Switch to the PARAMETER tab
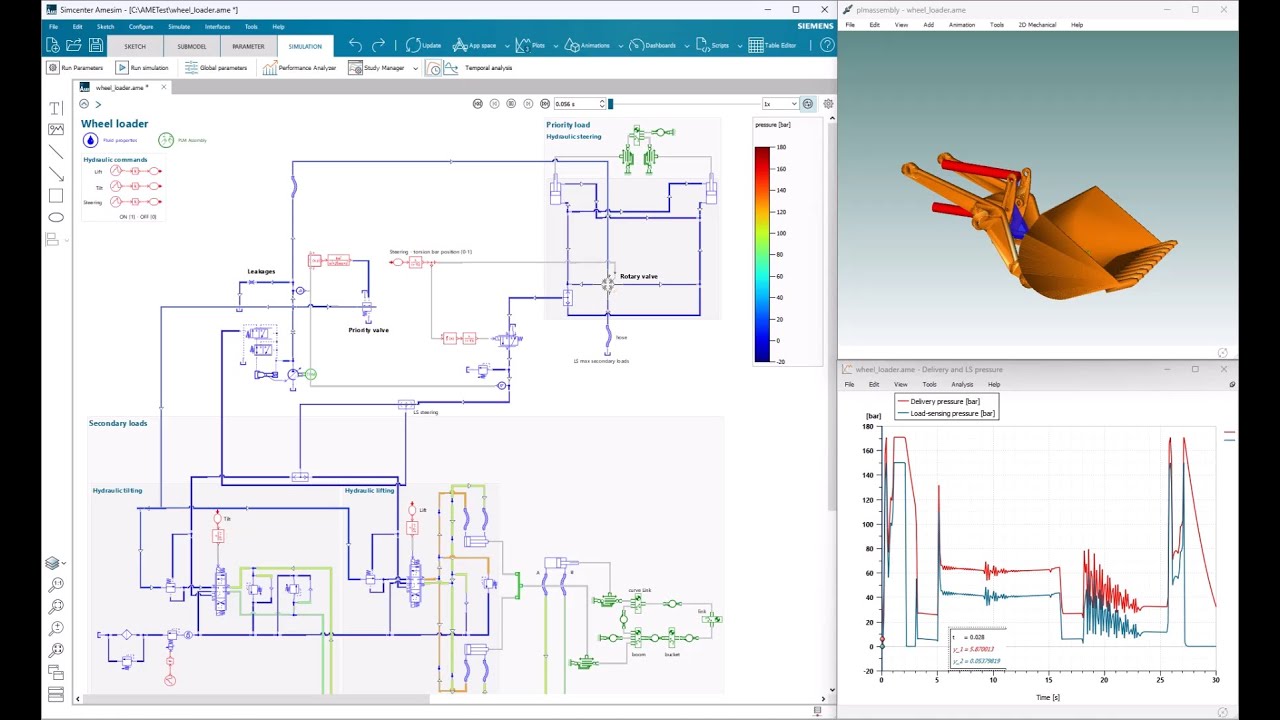 point(248,46)
